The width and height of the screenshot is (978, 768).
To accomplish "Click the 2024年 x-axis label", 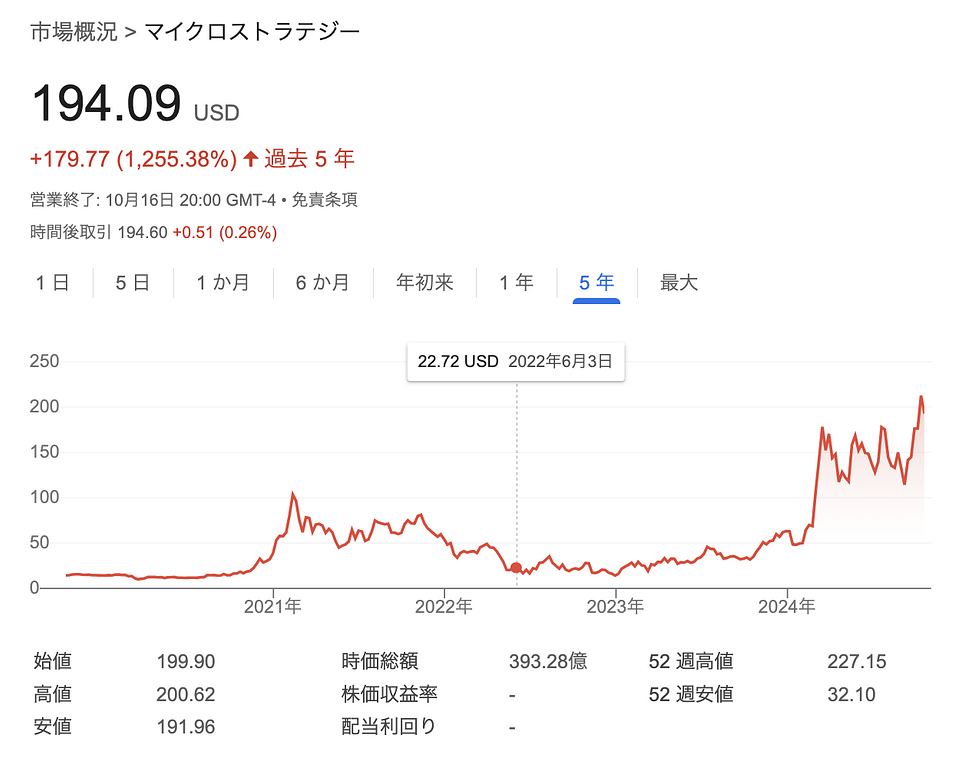I will pyautogui.click(x=786, y=606).
